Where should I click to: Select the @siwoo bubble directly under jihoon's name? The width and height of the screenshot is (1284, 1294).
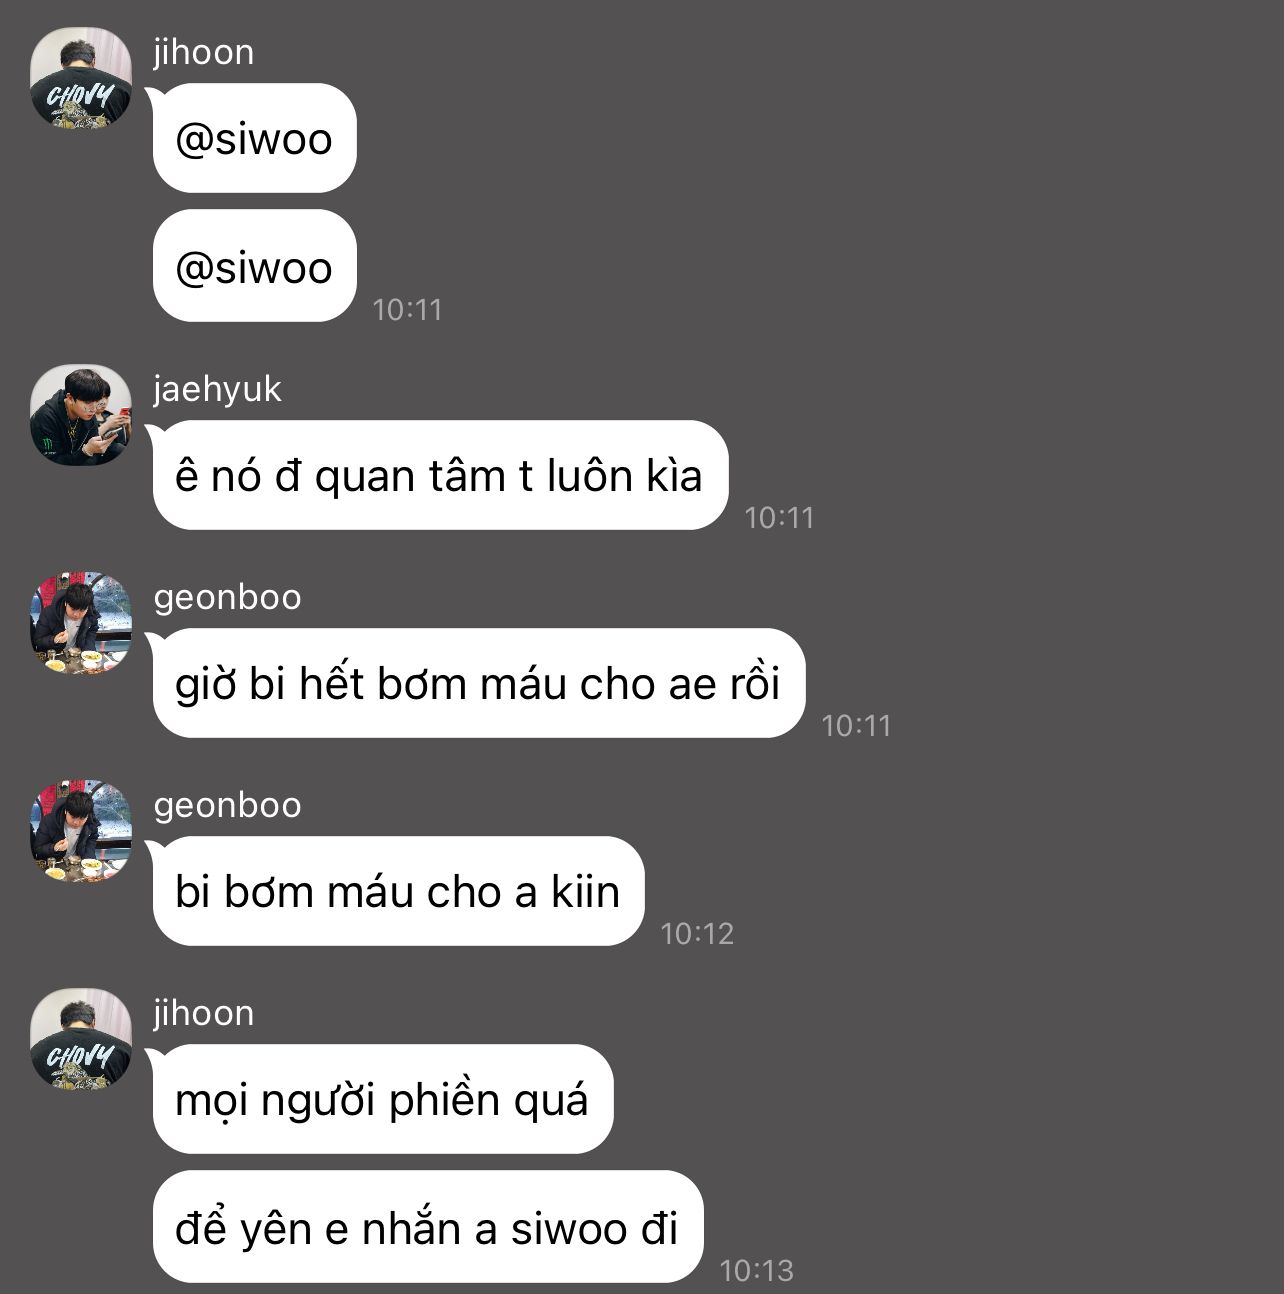pos(254,138)
